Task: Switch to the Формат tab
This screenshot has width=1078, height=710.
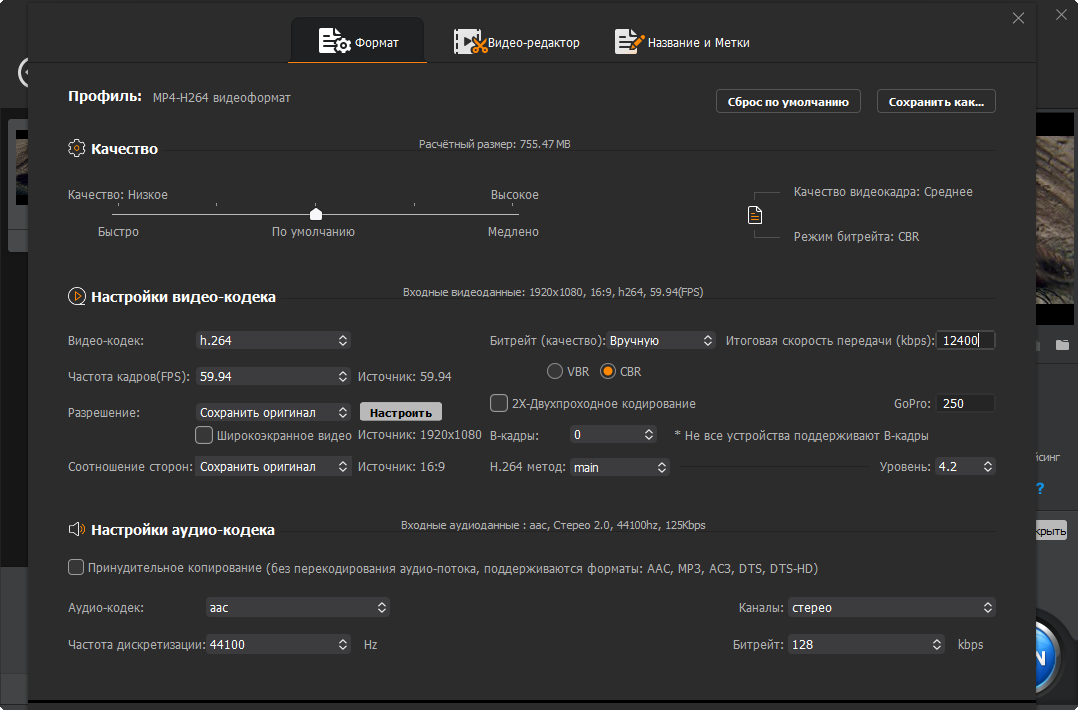Action: [358, 42]
